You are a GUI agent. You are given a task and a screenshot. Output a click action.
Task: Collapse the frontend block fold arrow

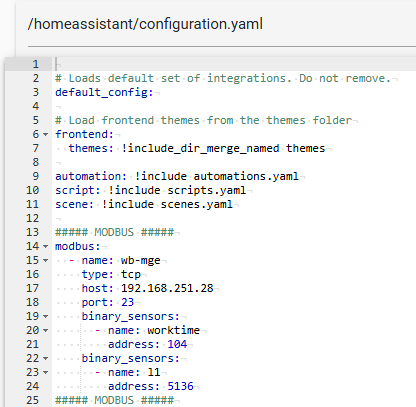coord(45,134)
